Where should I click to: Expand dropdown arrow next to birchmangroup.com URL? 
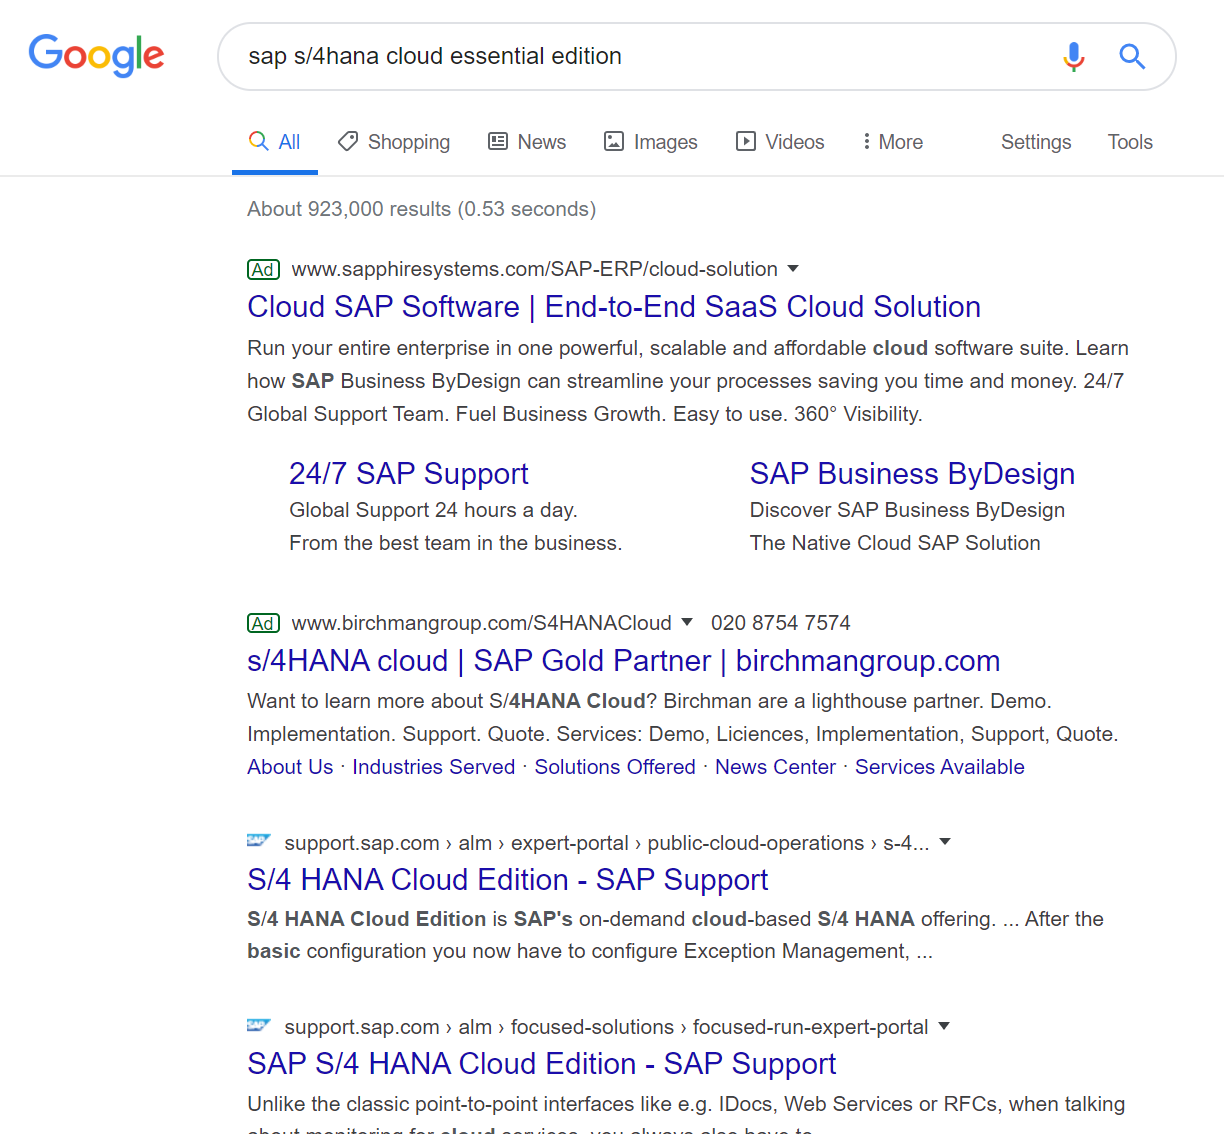click(687, 622)
